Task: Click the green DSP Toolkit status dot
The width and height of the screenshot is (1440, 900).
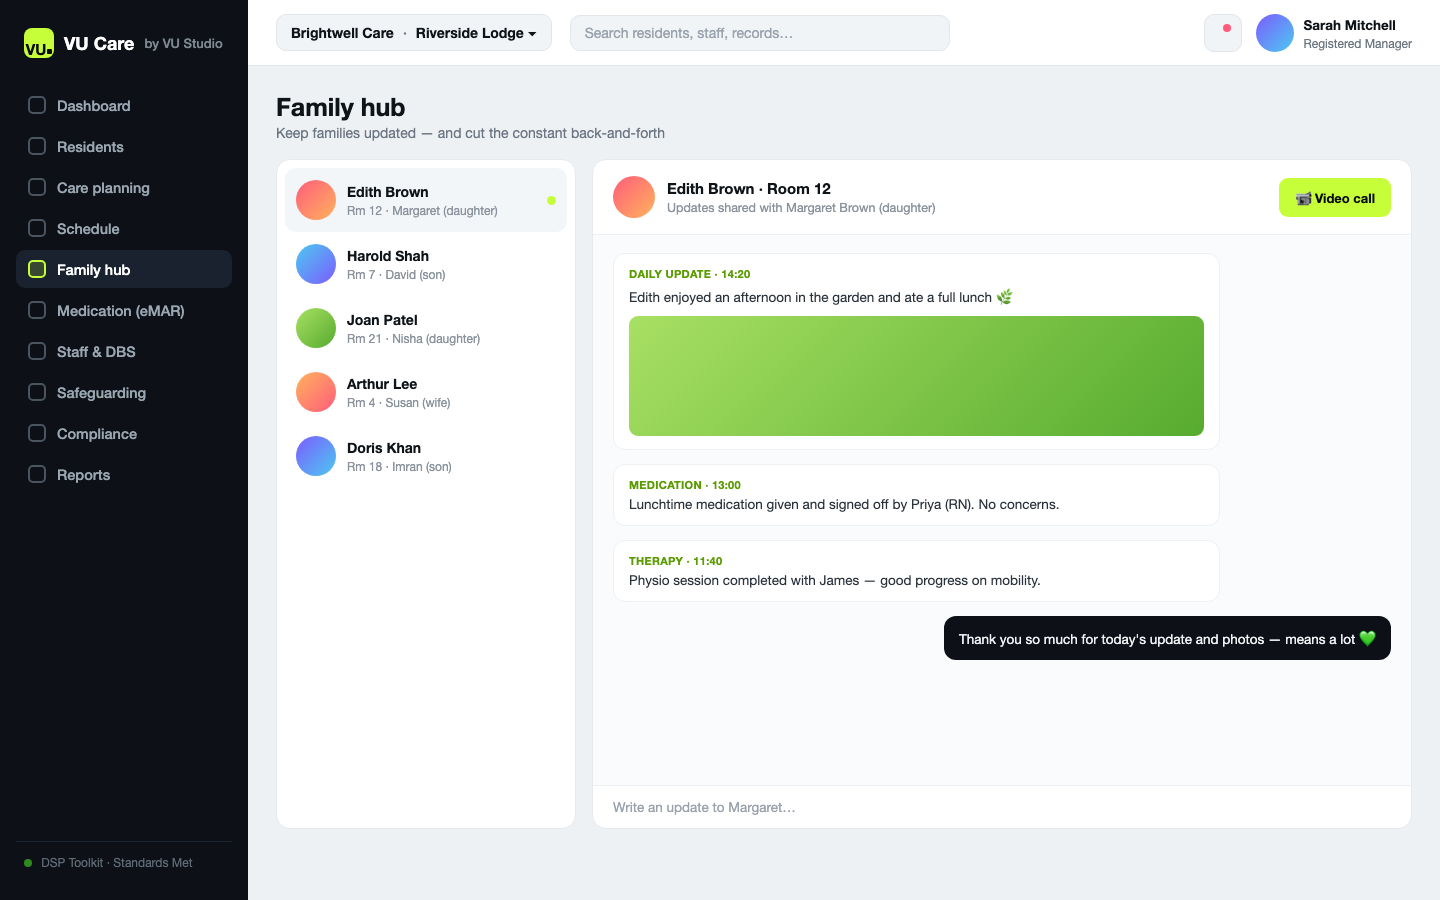Action: coord(28,863)
